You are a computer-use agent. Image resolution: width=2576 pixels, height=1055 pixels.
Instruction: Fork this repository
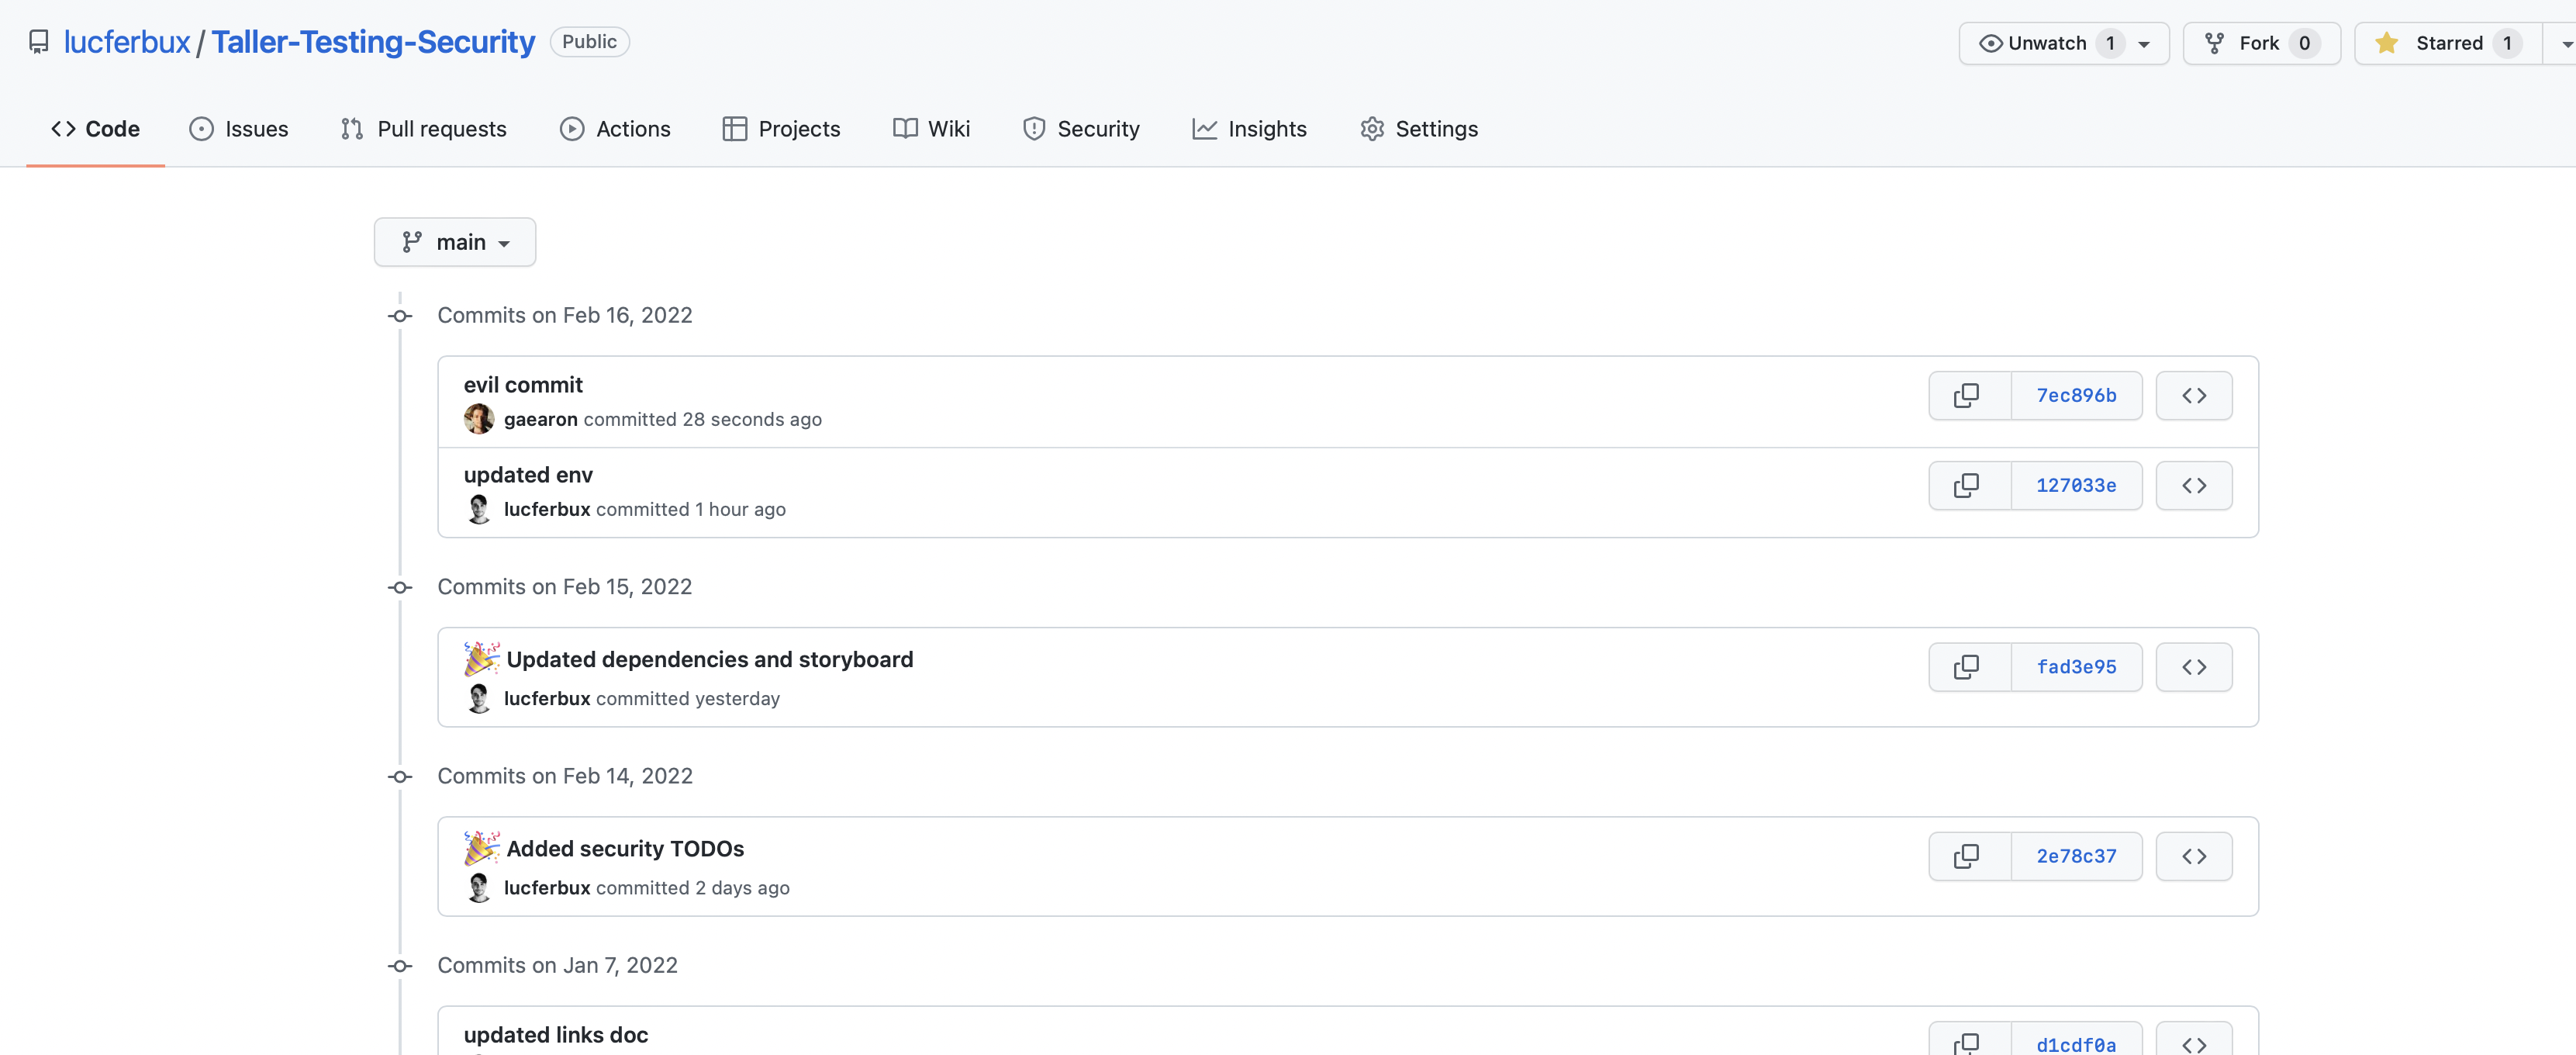2260,43
